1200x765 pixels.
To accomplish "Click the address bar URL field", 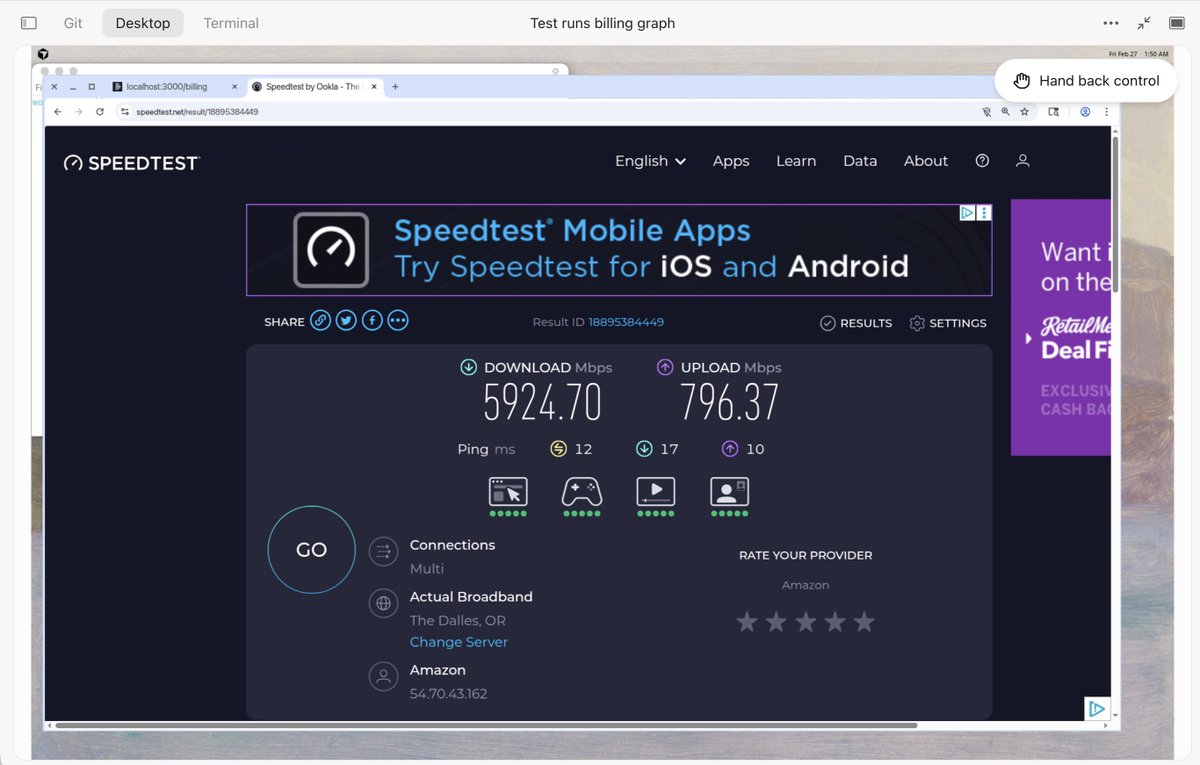I will (550, 112).
